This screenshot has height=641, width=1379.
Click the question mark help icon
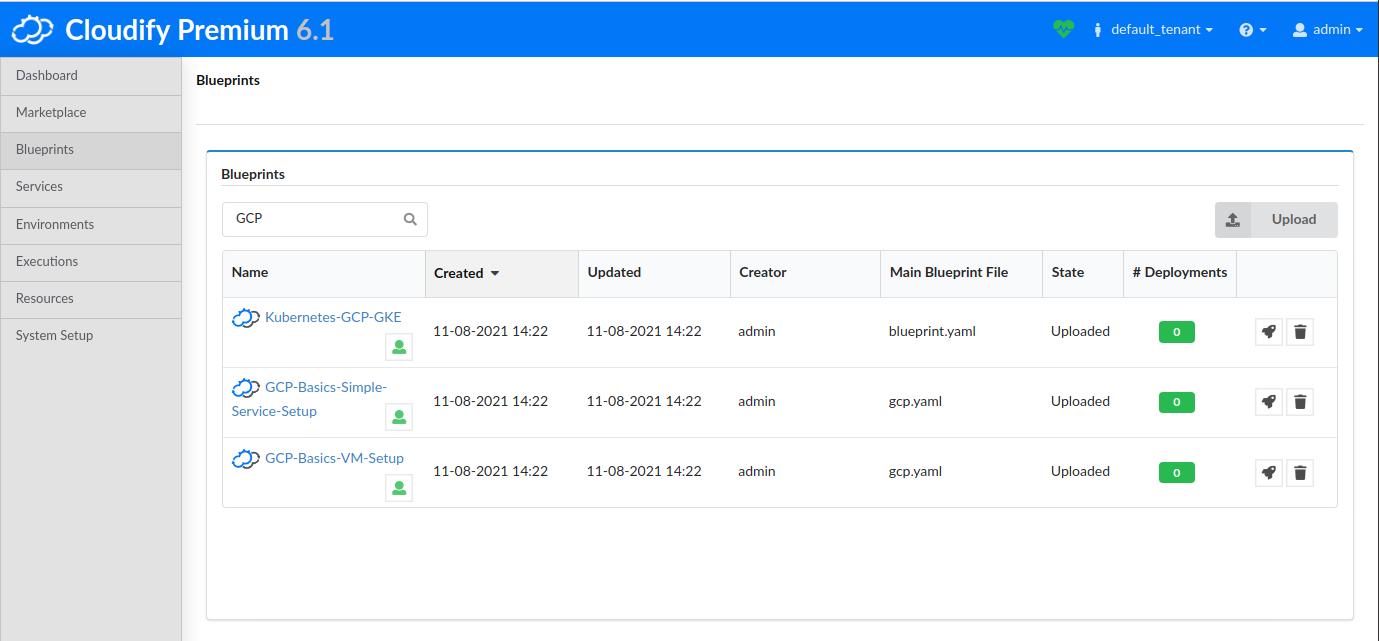pos(1245,30)
